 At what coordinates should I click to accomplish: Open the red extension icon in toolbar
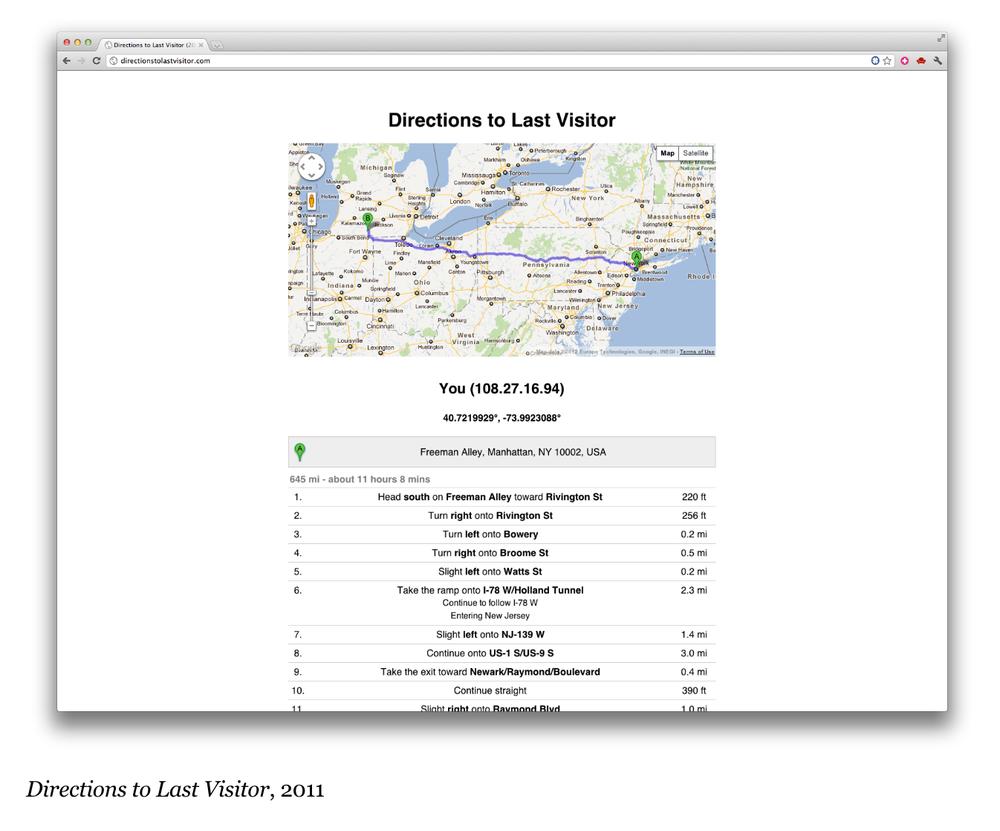[x=921, y=61]
